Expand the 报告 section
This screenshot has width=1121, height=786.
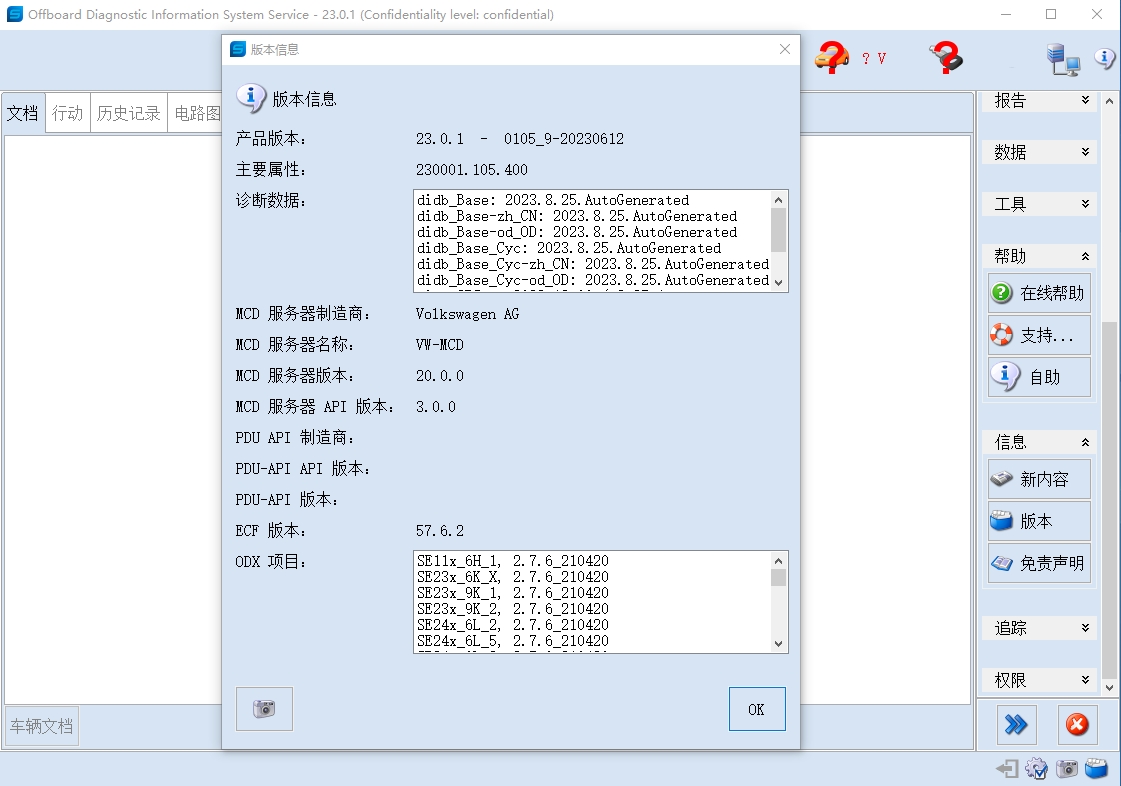click(x=1039, y=101)
